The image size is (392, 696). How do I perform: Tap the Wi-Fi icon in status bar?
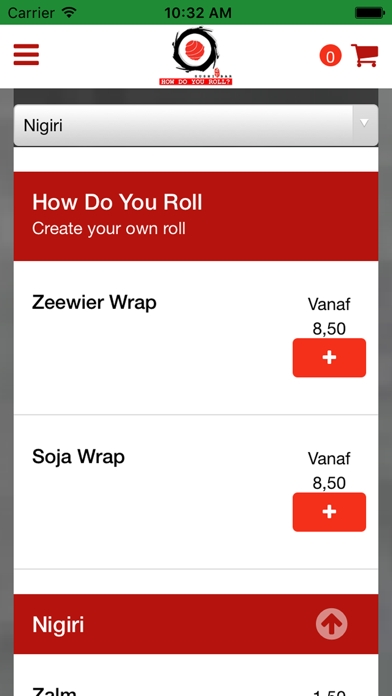[69, 12]
